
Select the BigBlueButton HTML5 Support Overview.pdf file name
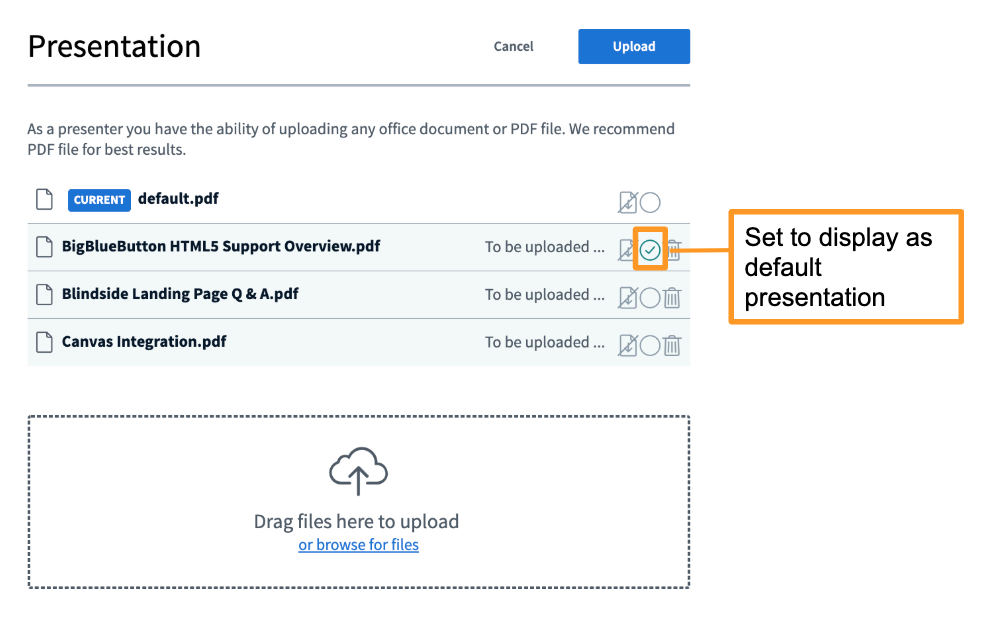click(221, 246)
